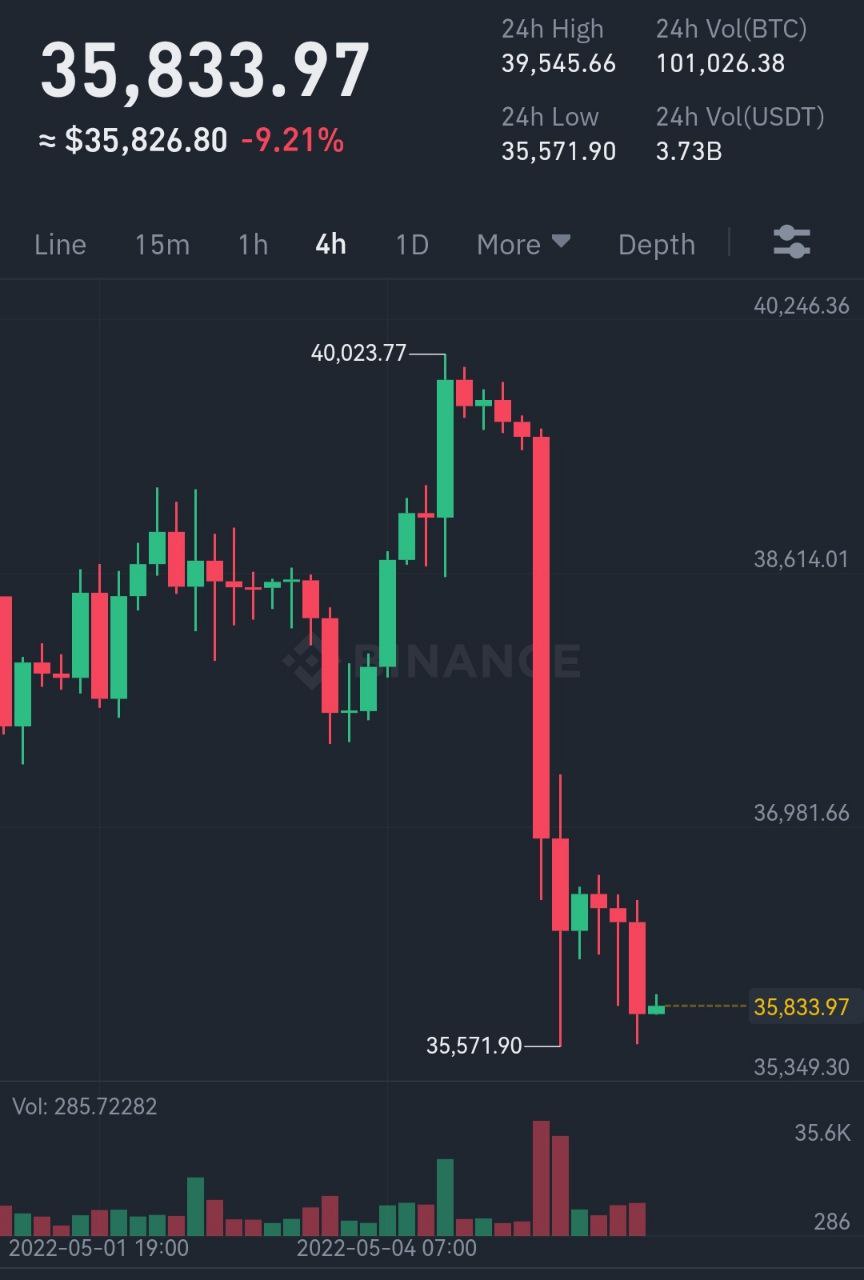Tap the 35,571.90 low price marker
The height and width of the screenshot is (1280, 864).
474,1046
